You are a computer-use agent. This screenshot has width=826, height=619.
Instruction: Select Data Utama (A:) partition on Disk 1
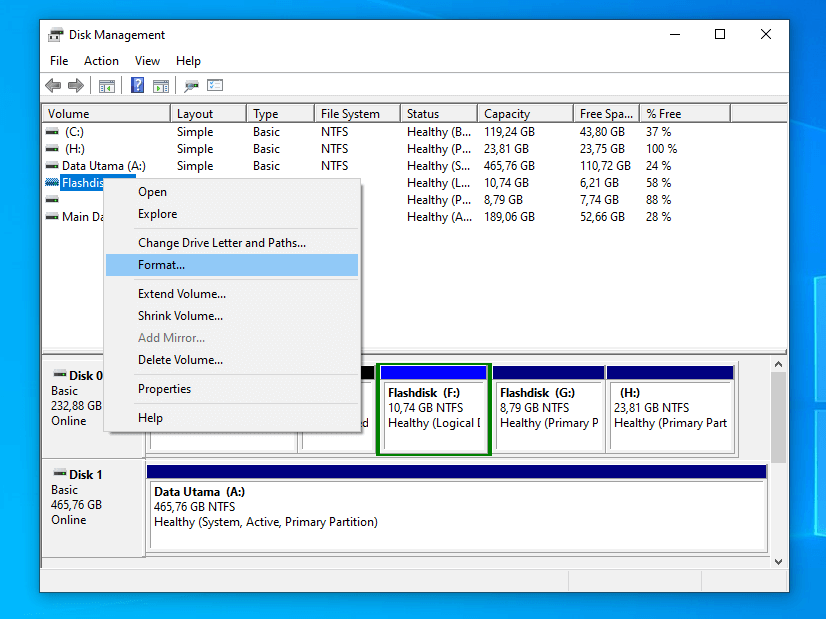point(457,507)
